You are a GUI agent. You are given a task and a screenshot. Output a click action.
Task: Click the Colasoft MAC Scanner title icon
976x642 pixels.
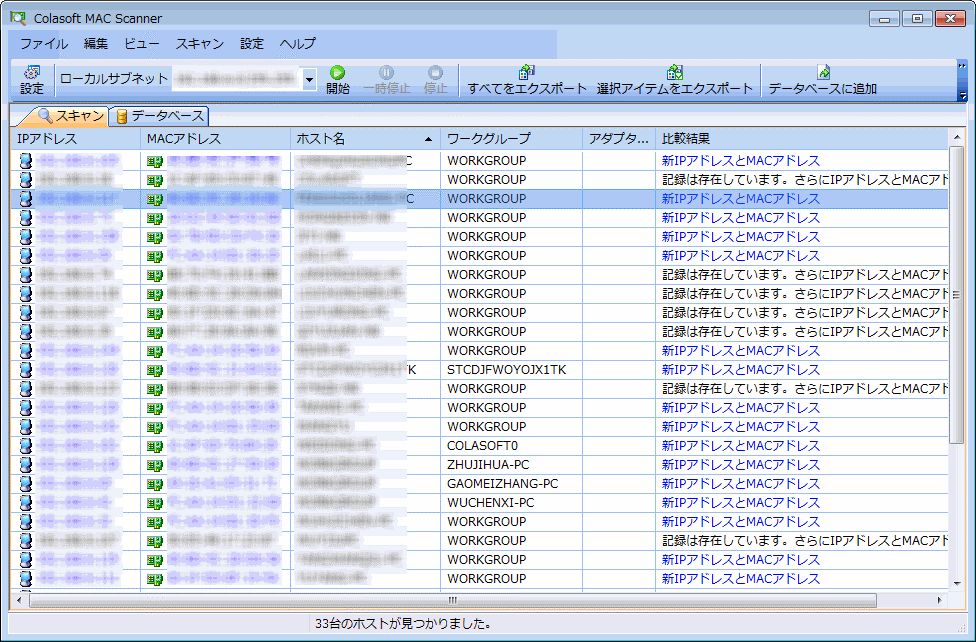tap(18, 18)
